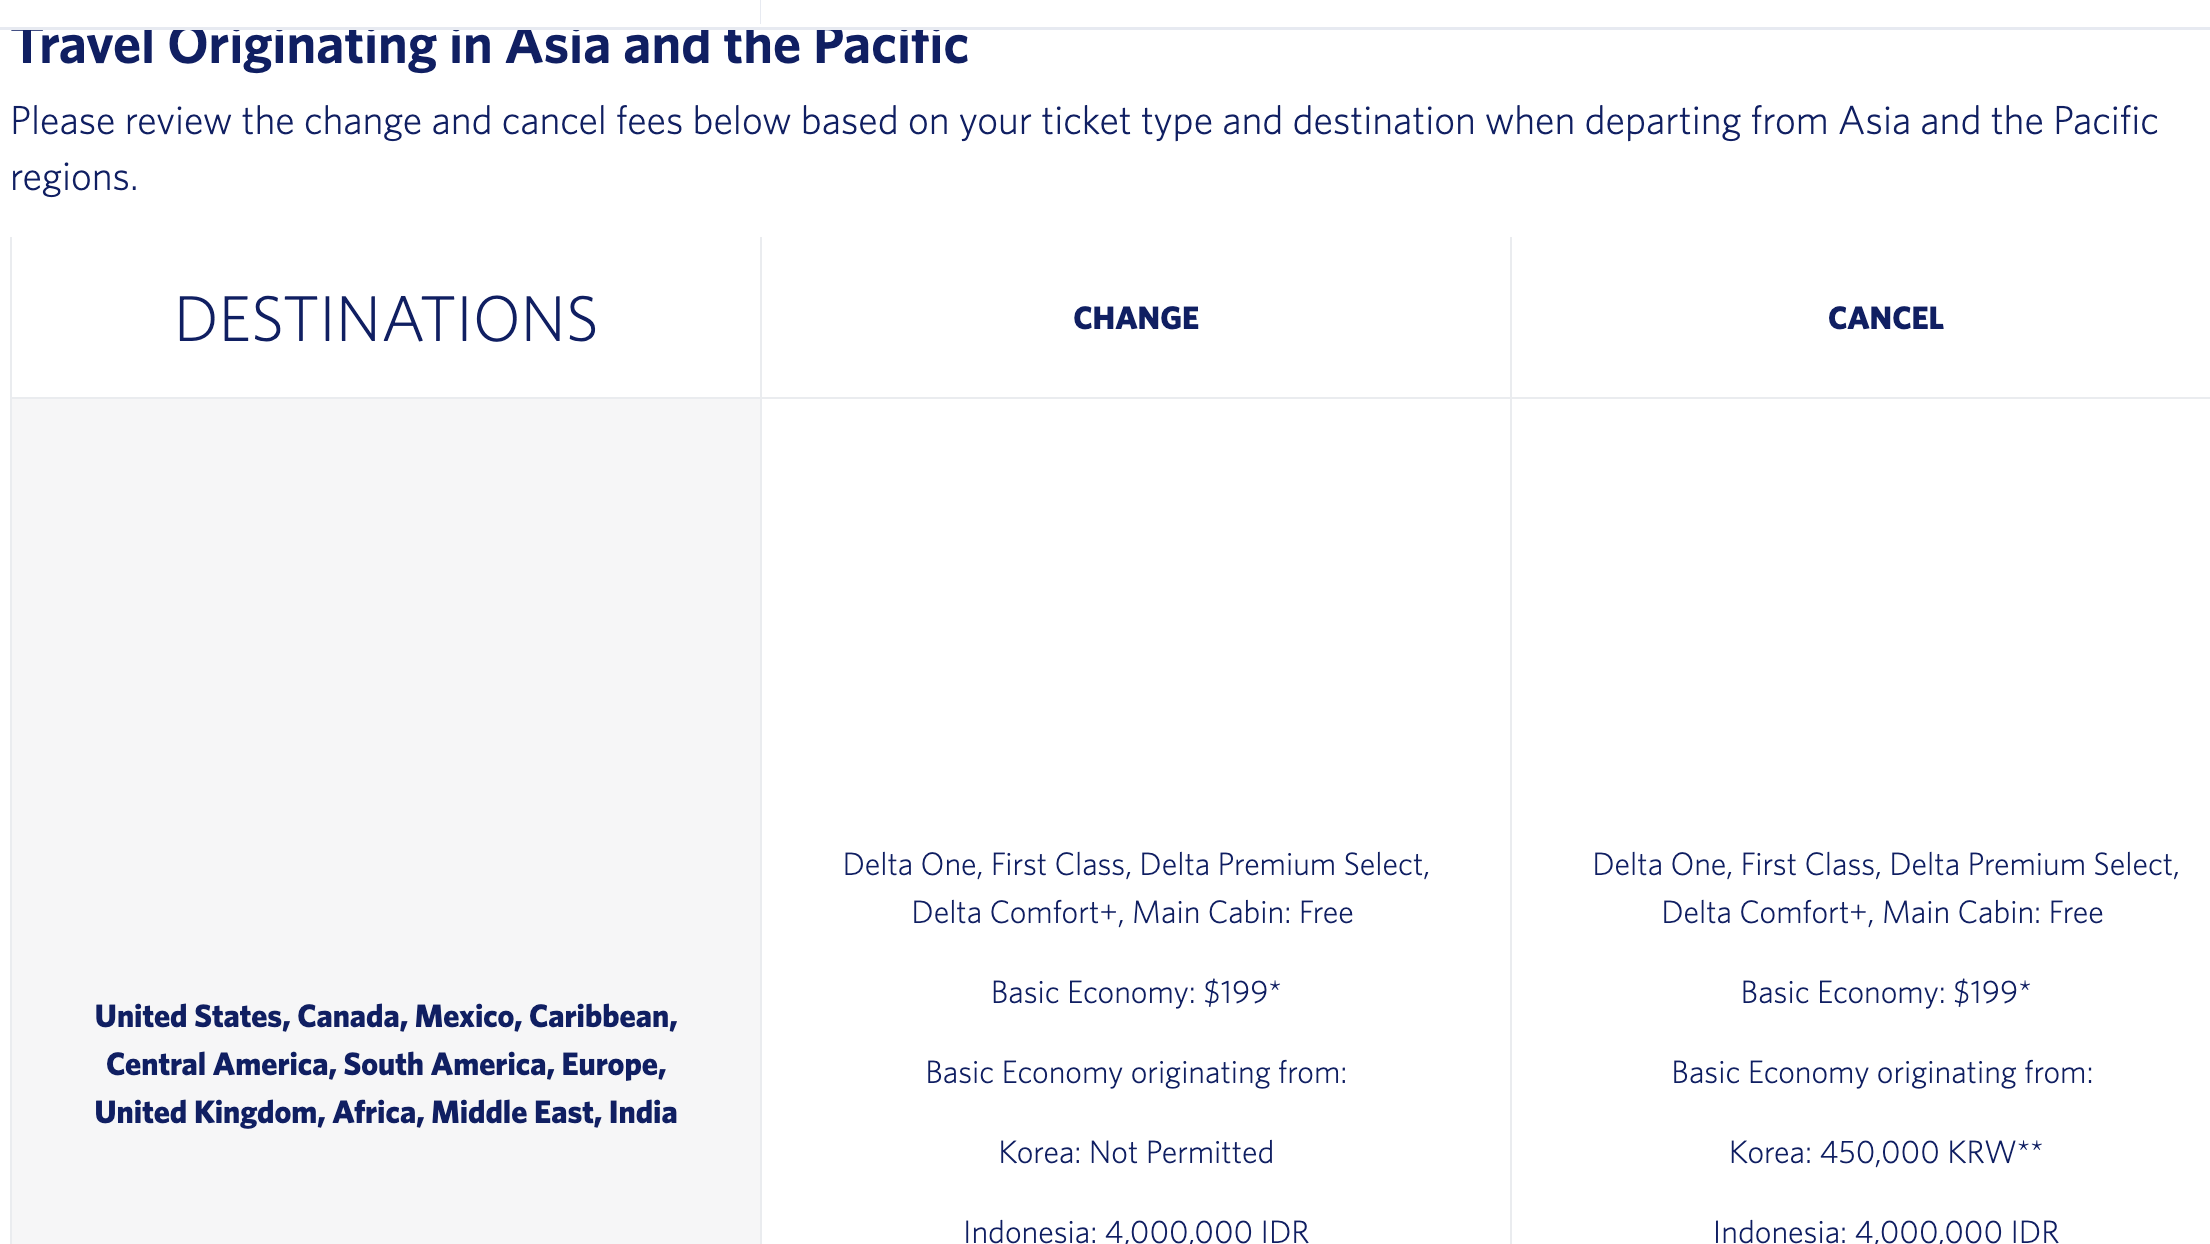Click the DESTINATIONS column header
This screenshot has width=2210, height=1244.
(x=386, y=320)
